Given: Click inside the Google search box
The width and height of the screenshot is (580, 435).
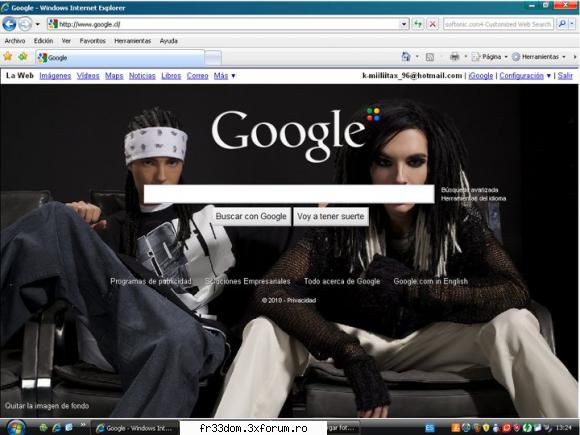Looking at the screenshot, I should [289, 194].
